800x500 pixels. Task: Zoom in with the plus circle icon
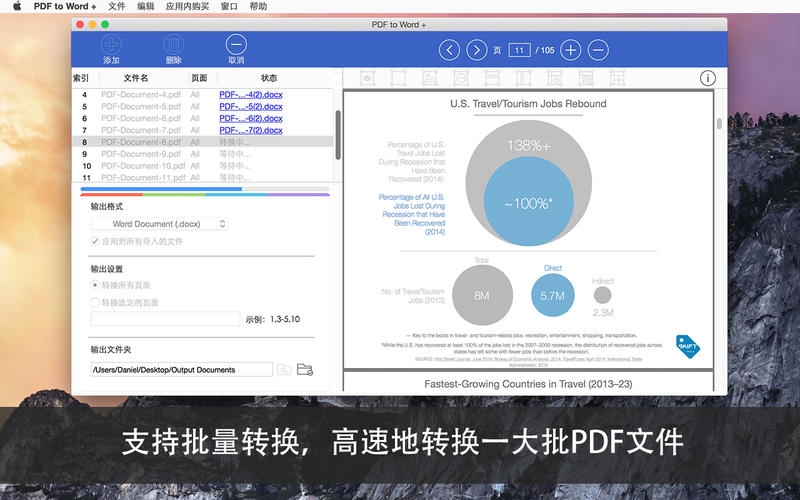pyautogui.click(x=570, y=50)
